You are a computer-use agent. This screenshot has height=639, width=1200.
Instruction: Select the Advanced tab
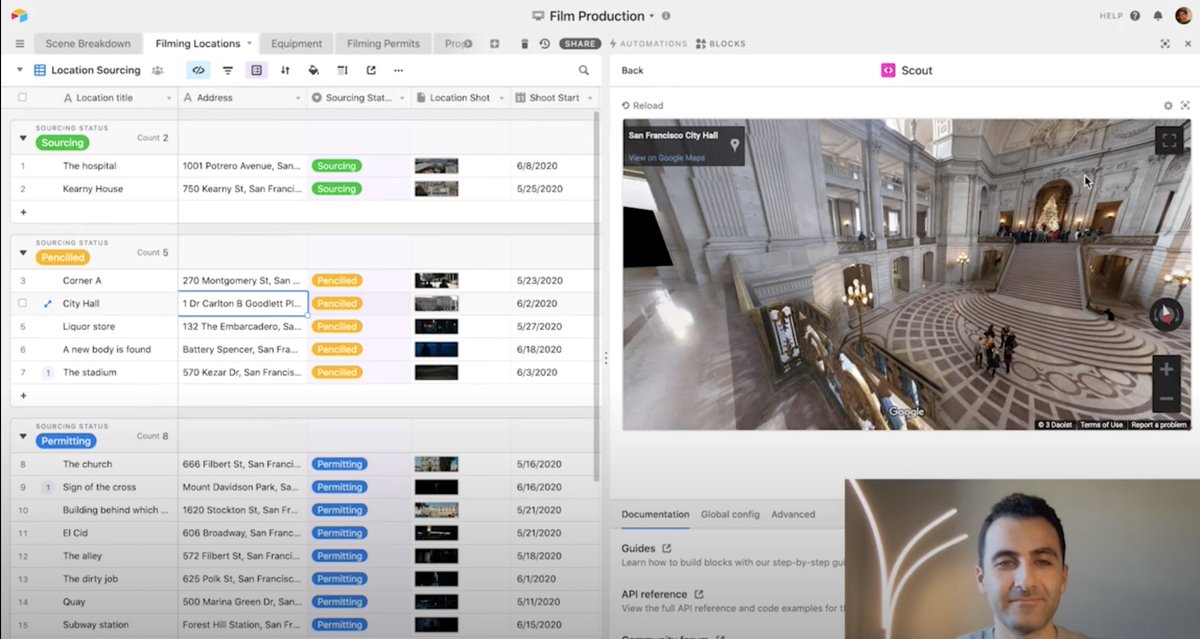793,514
